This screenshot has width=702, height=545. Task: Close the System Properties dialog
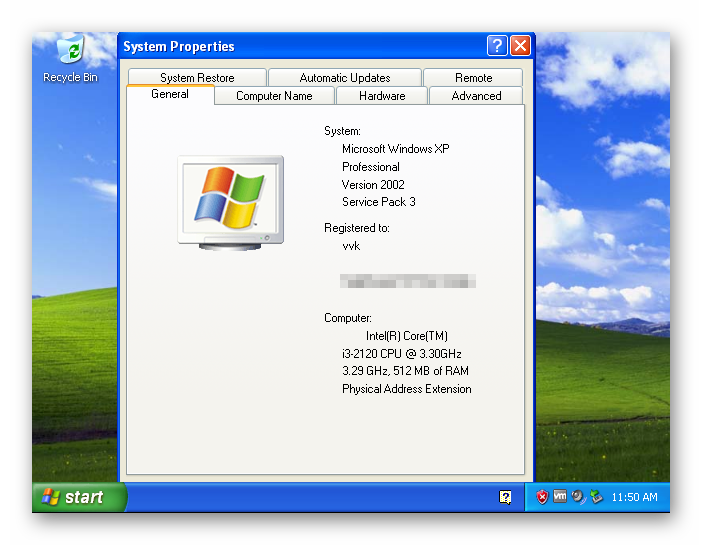tap(520, 46)
